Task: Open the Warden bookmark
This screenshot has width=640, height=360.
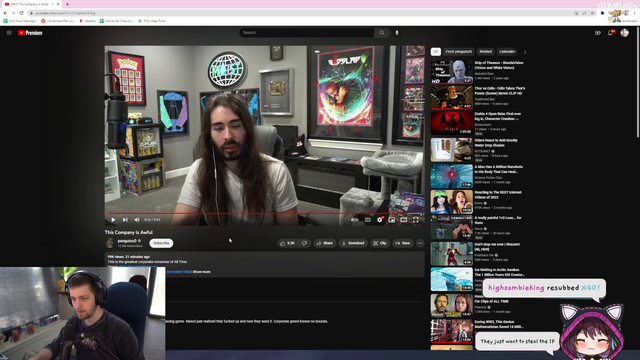Action: pos(87,21)
